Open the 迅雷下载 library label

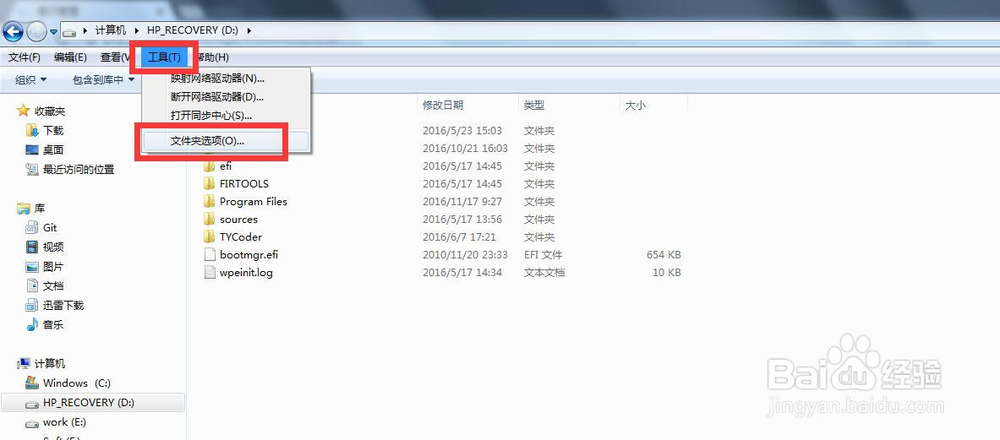click(64, 305)
